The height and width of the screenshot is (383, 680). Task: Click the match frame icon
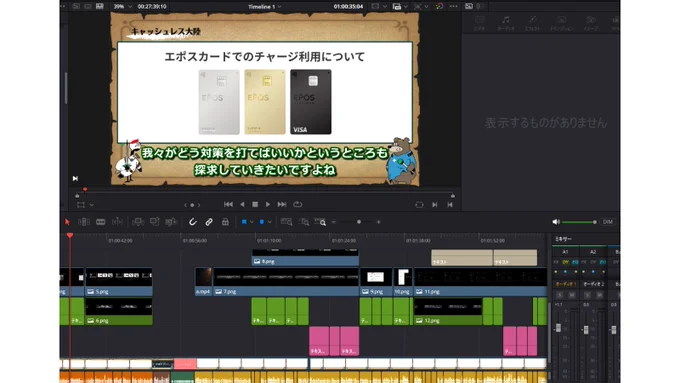coord(419,205)
